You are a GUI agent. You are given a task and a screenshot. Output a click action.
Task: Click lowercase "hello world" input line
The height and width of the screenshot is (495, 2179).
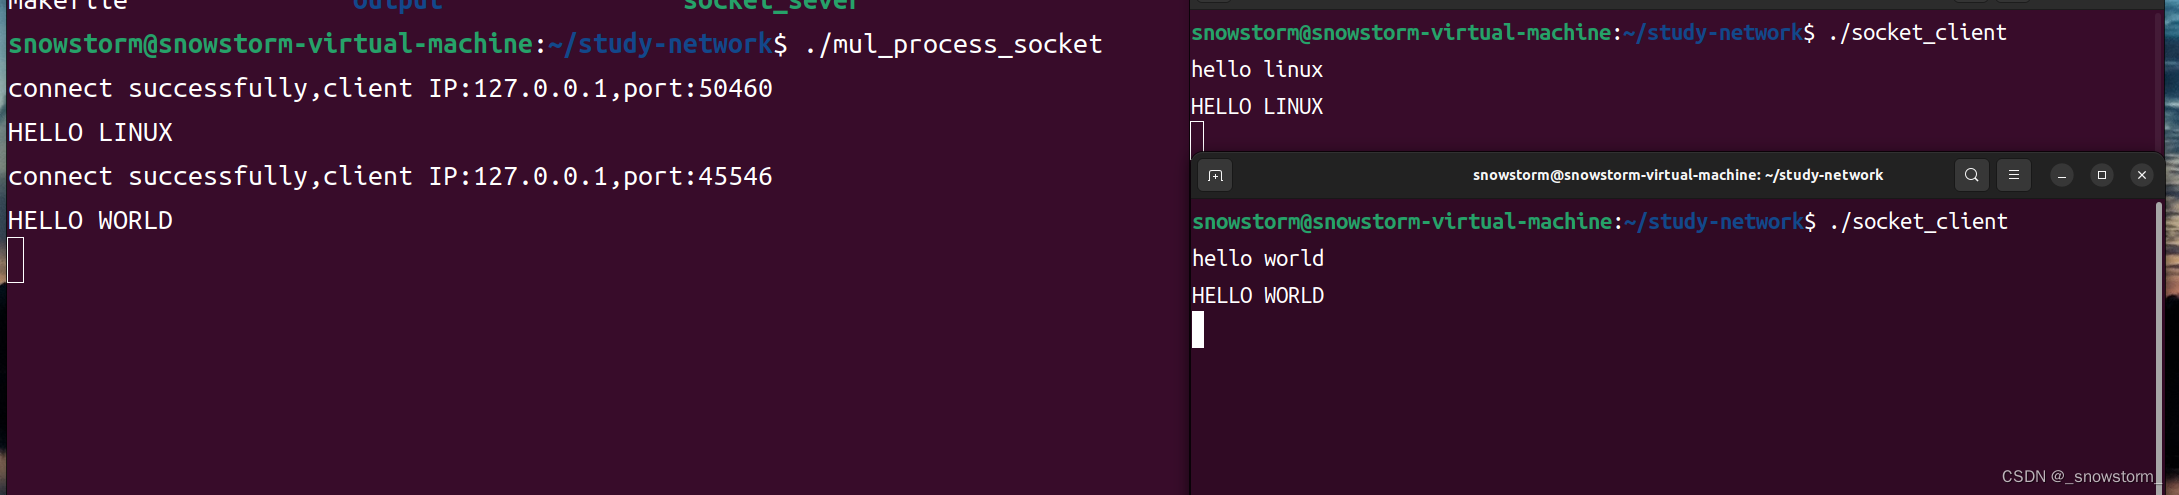pos(1258,258)
